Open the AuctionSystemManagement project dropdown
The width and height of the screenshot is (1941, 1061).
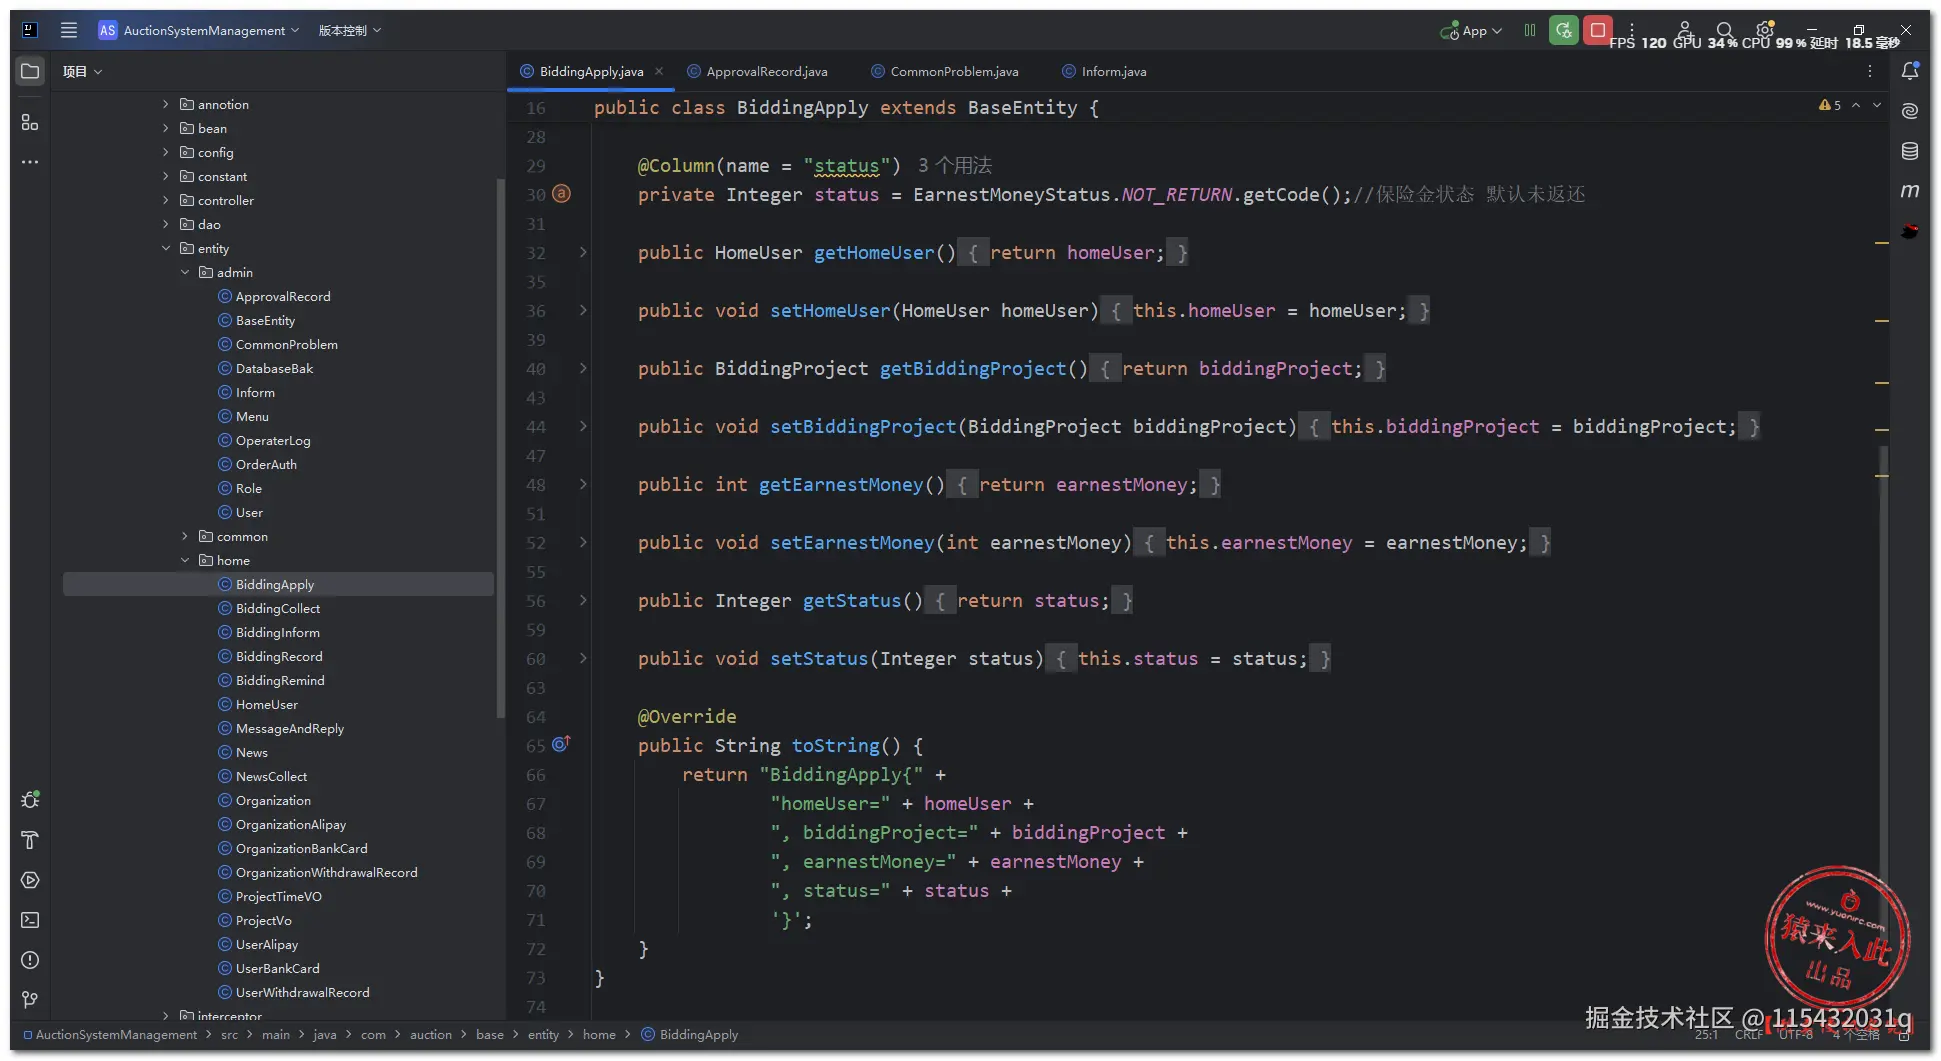click(x=199, y=30)
